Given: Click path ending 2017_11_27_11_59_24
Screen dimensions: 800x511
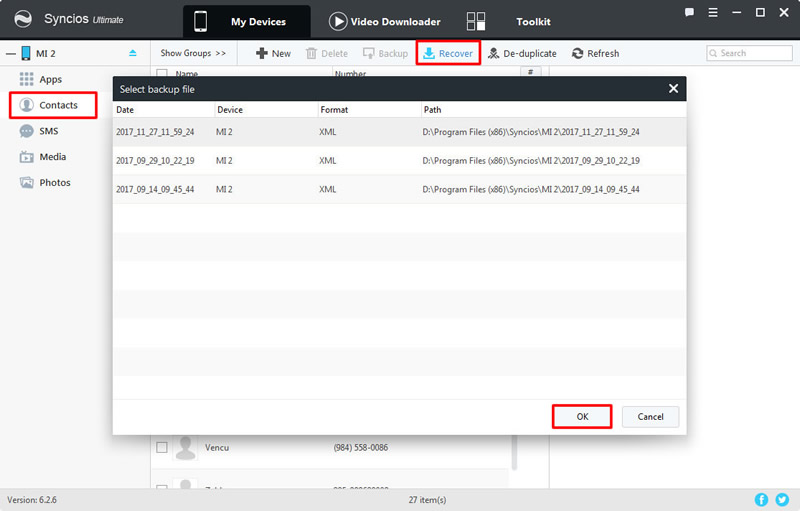Looking at the screenshot, I should (x=531, y=132).
